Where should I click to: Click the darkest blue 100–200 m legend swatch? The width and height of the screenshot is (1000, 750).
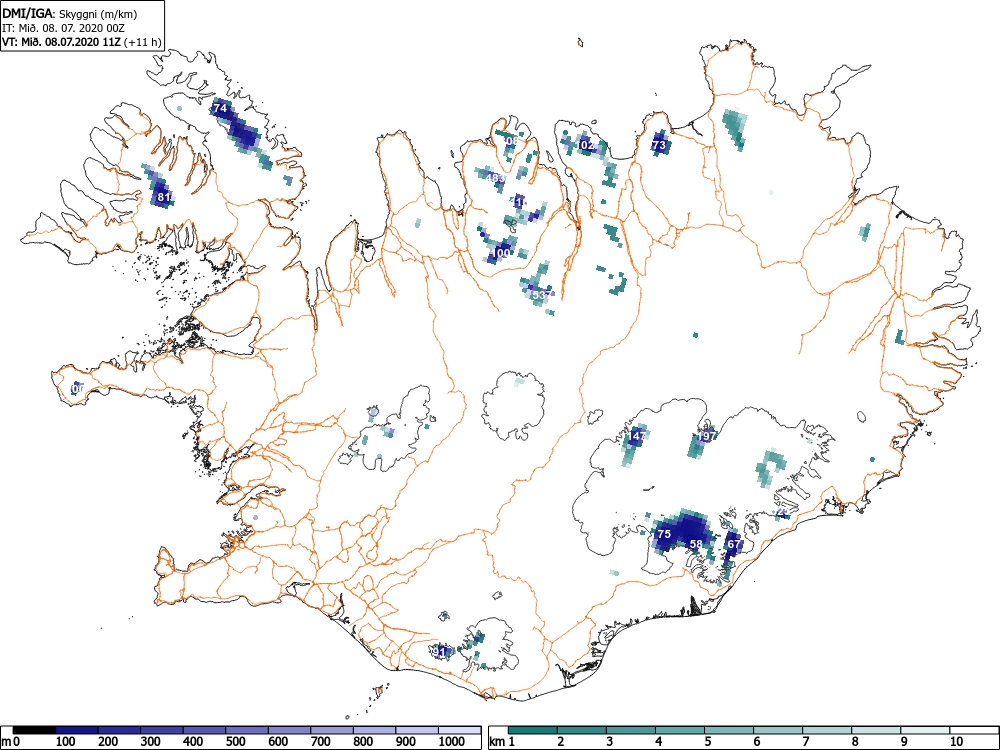point(77,730)
